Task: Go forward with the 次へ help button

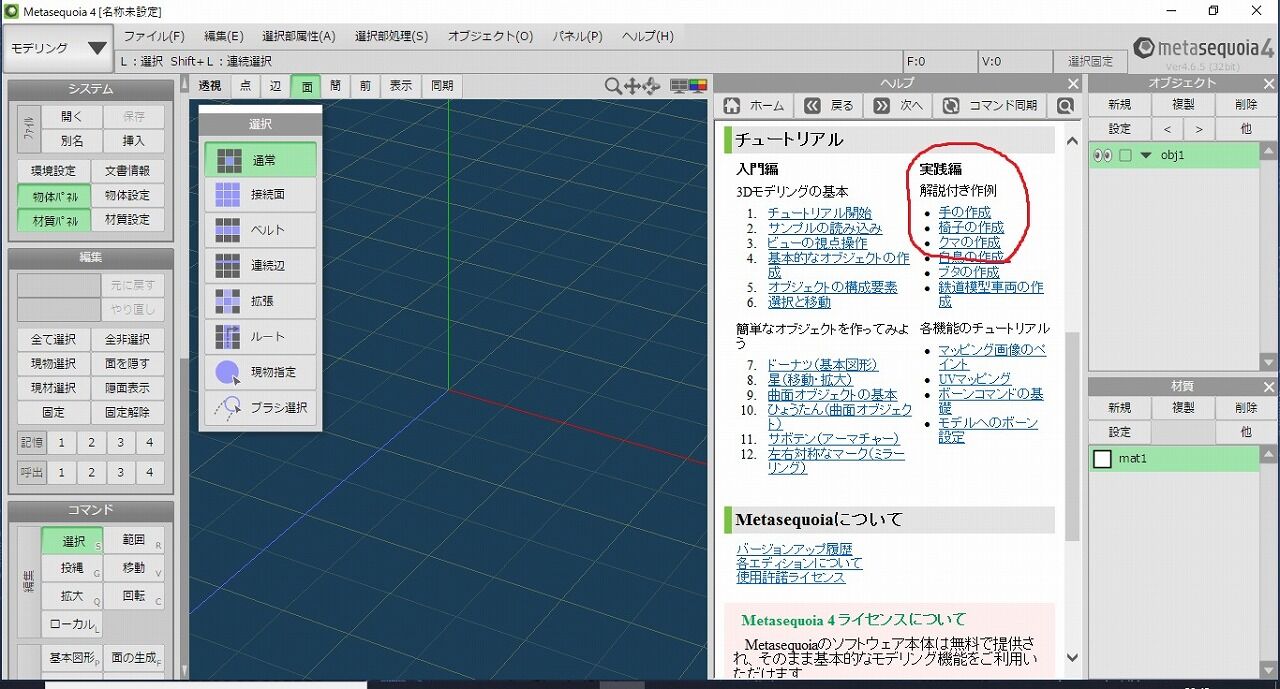Action: click(899, 105)
